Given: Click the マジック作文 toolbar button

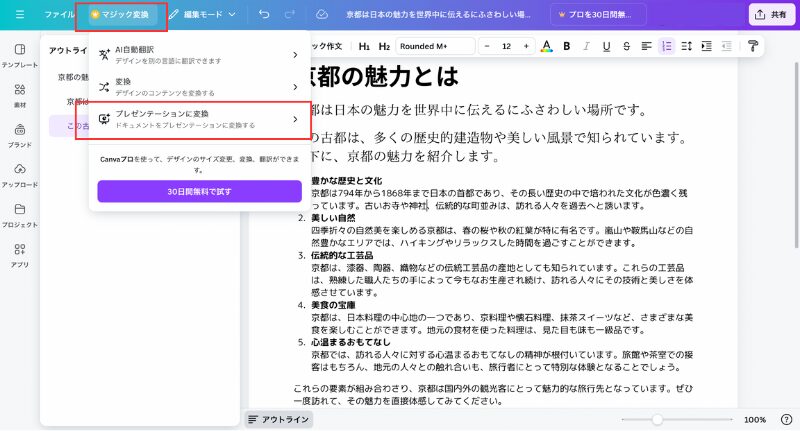Looking at the screenshot, I should [327, 46].
